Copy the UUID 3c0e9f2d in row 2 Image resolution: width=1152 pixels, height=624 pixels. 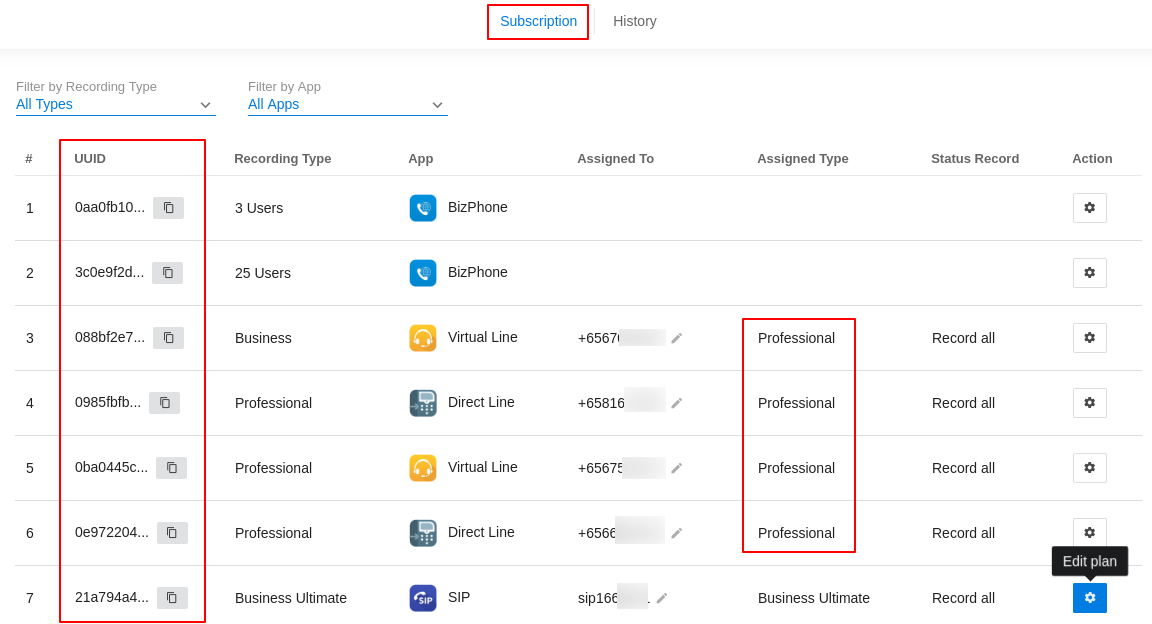pyautogui.click(x=168, y=273)
